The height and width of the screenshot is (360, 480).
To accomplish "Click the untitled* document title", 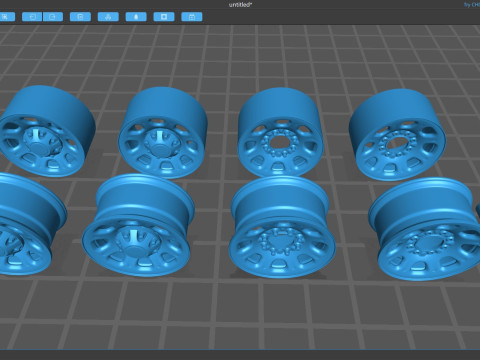I will pos(240,5).
